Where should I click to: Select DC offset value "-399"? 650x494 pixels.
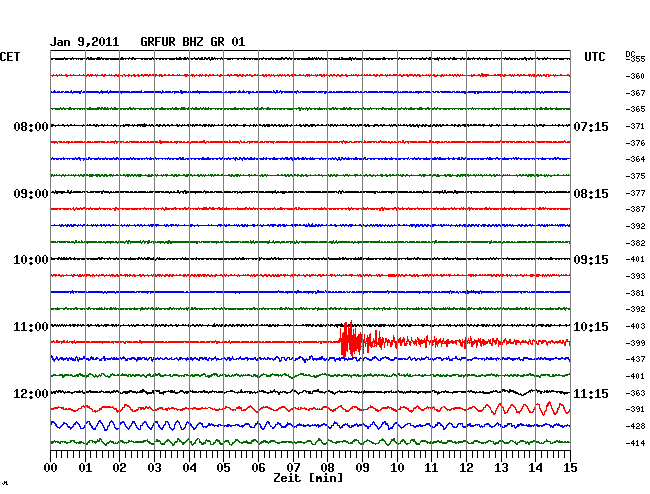click(x=635, y=344)
